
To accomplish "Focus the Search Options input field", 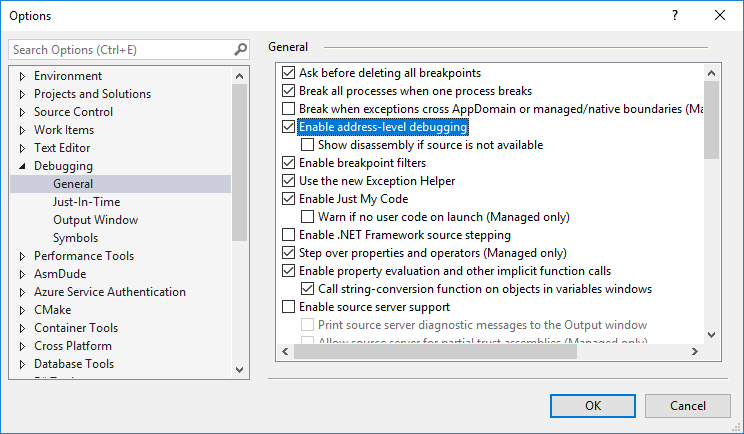I will click(x=120, y=49).
